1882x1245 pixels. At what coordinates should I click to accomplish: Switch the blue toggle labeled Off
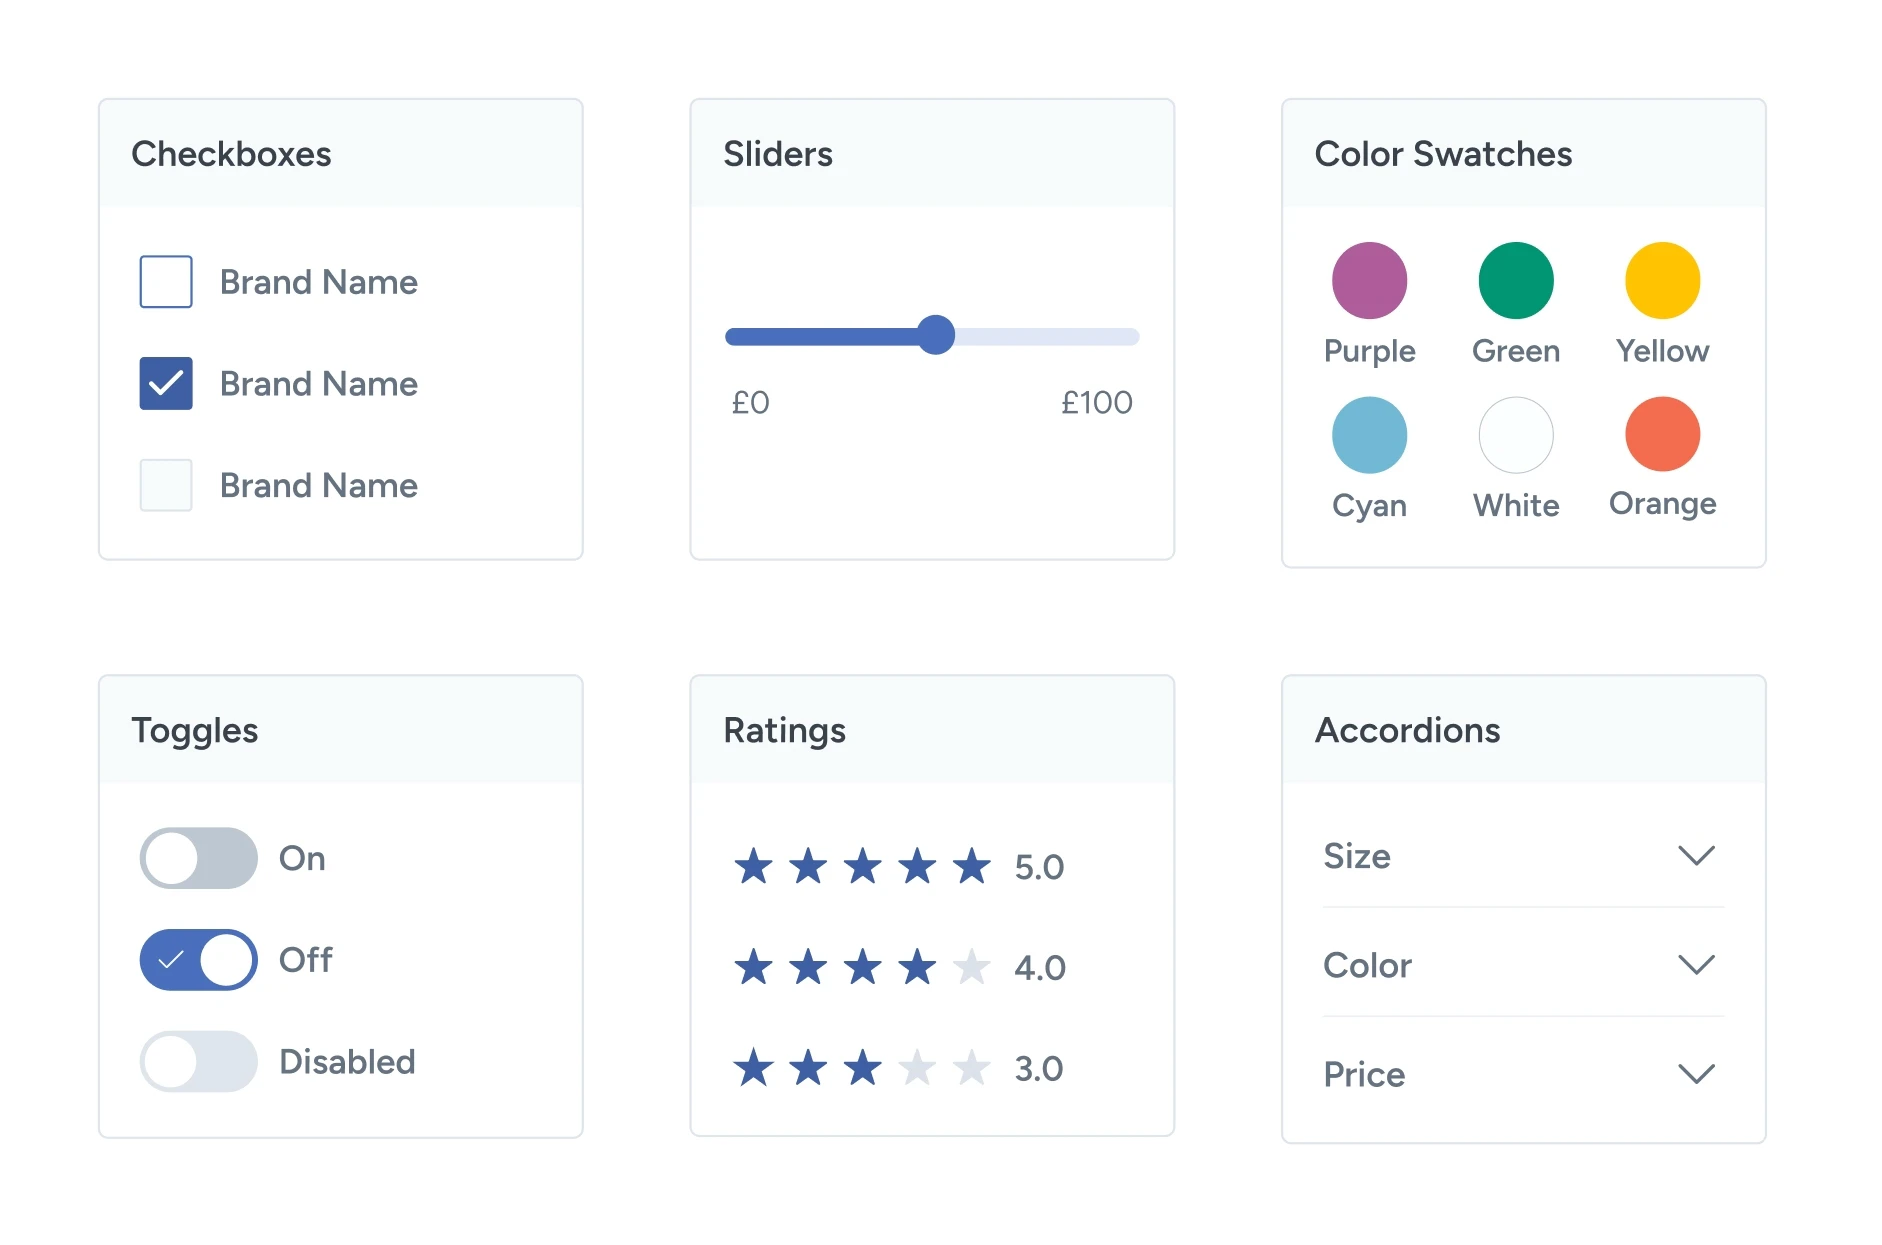click(198, 960)
